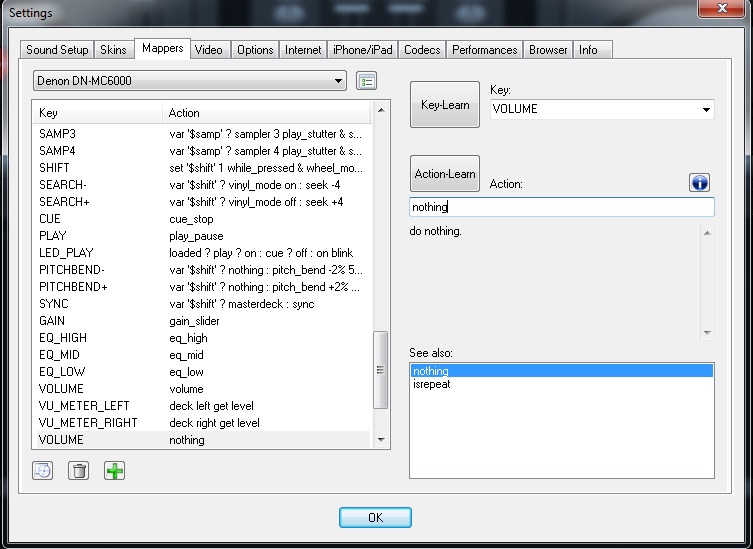Select the SEARCH- mapping row
This screenshot has height=549, width=753.
[204, 185]
